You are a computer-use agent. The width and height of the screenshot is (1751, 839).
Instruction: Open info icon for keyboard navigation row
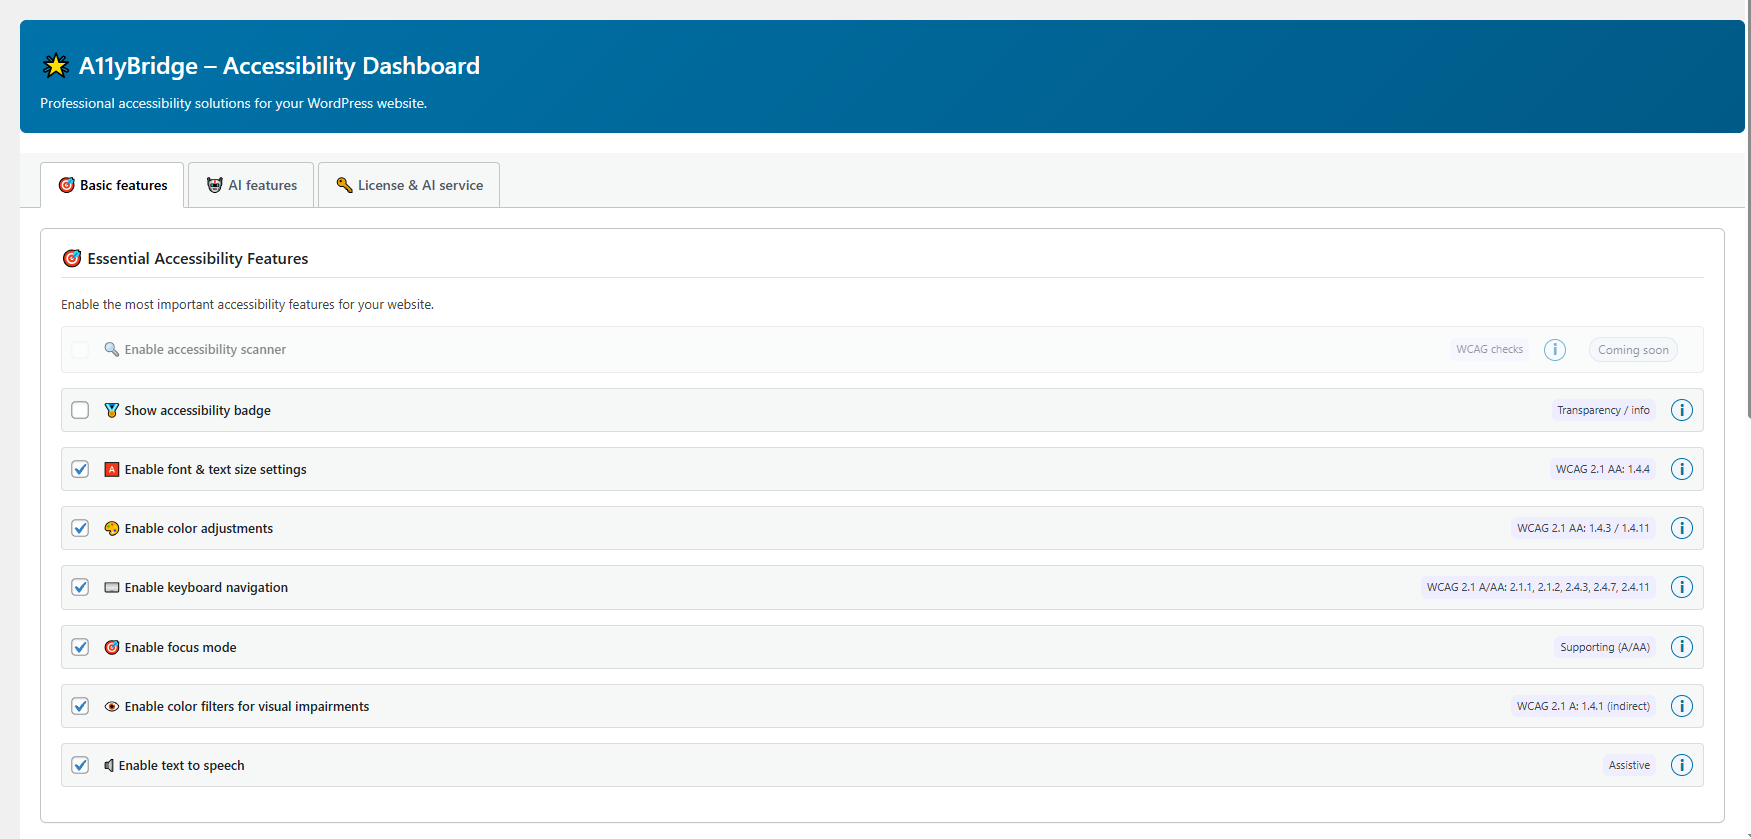1682,587
